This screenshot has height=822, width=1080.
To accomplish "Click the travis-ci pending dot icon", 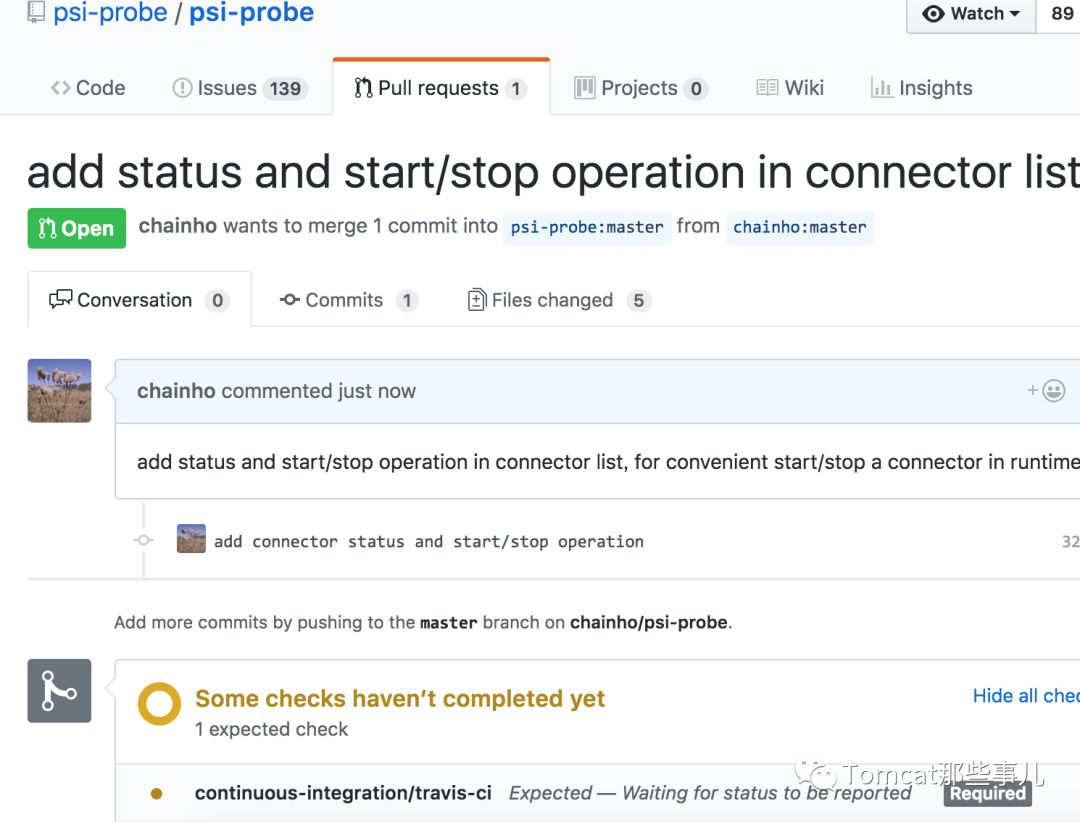I will [156, 794].
